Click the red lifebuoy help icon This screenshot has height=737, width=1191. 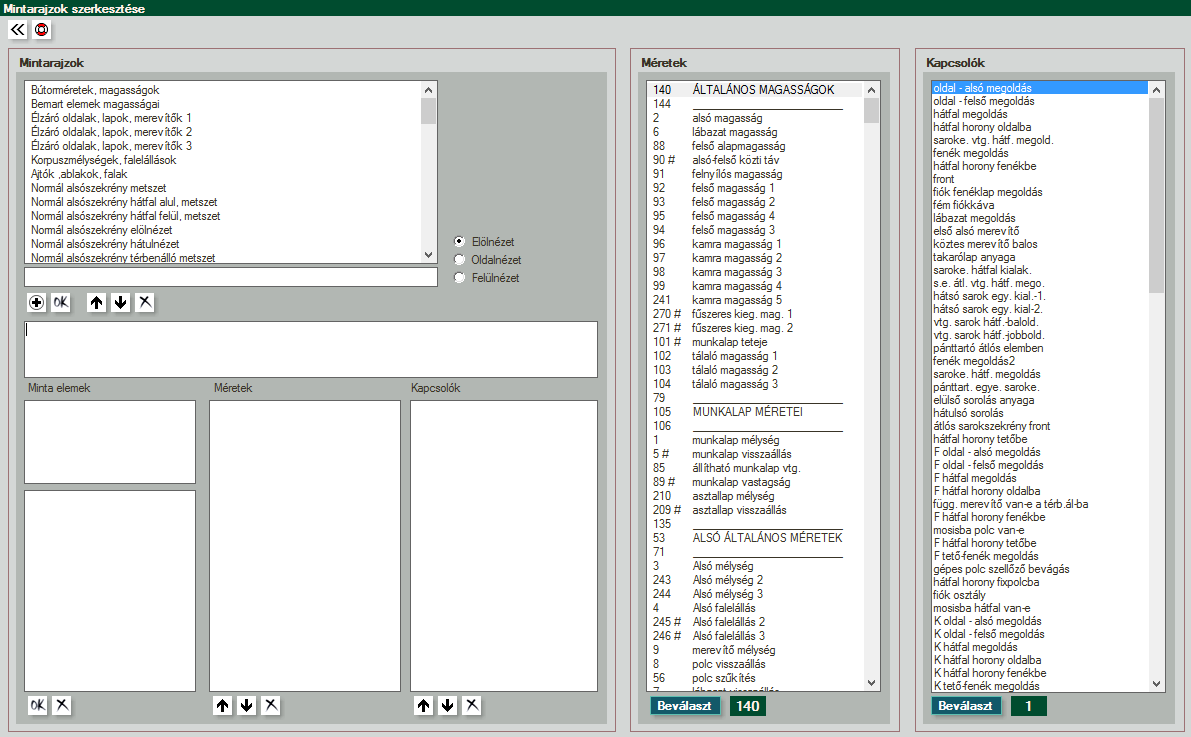pyautogui.click(x=41, y=30)
